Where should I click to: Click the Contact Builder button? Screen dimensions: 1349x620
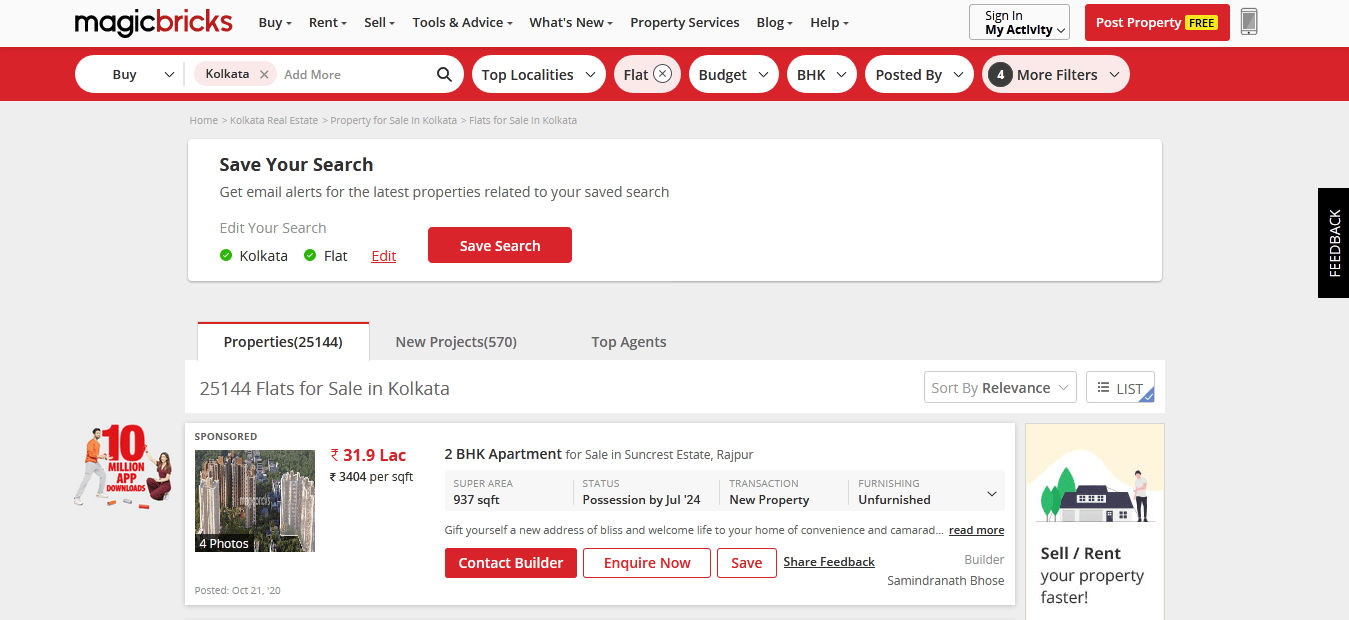coord(510,562)
